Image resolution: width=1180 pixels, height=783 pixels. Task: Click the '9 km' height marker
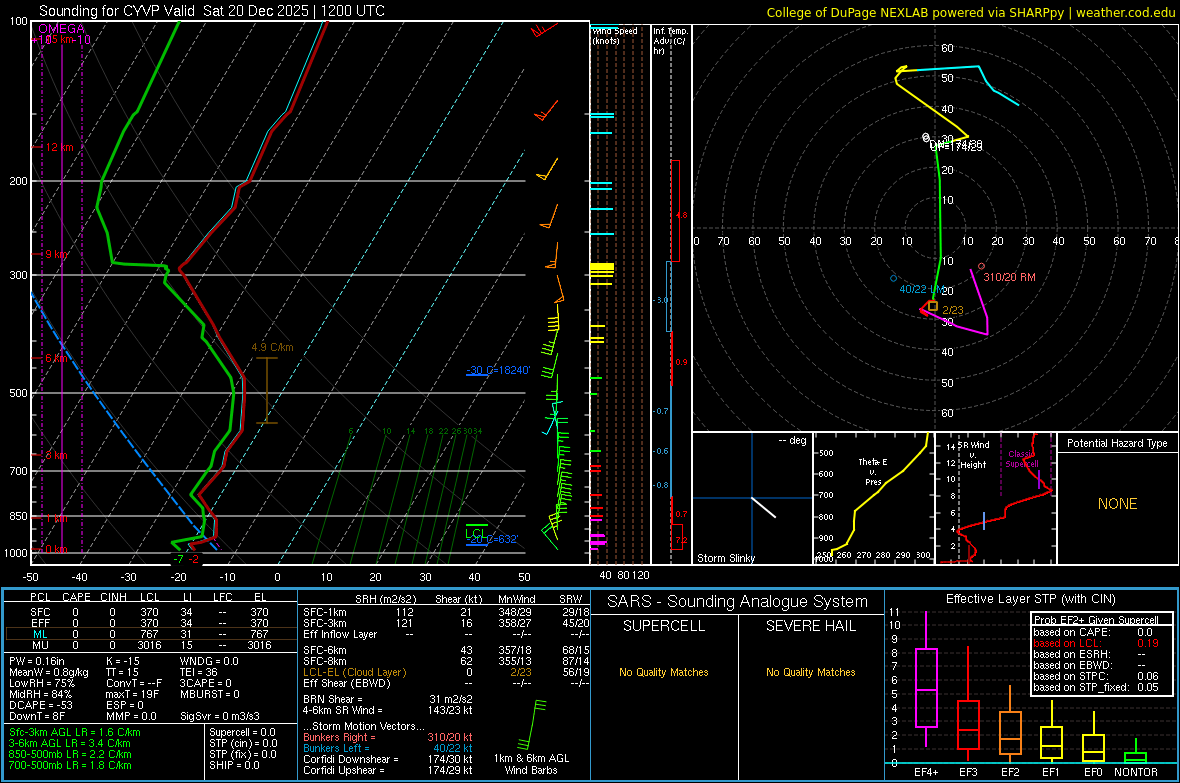pyautogui.click(x=56, y=254)
